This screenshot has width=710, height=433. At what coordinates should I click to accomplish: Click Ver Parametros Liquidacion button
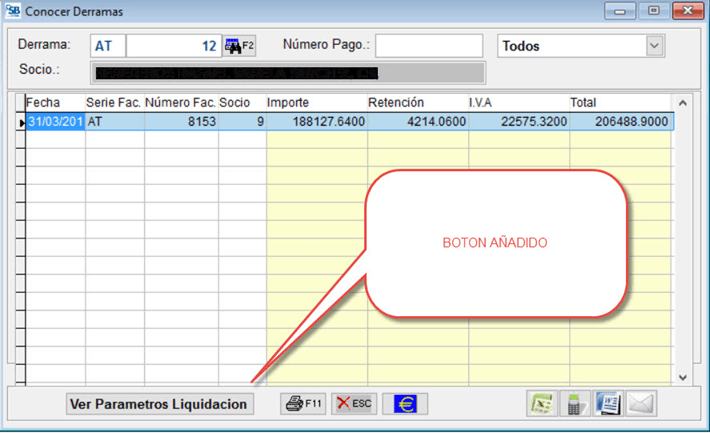pyautogui.click(x=159, y=404)
